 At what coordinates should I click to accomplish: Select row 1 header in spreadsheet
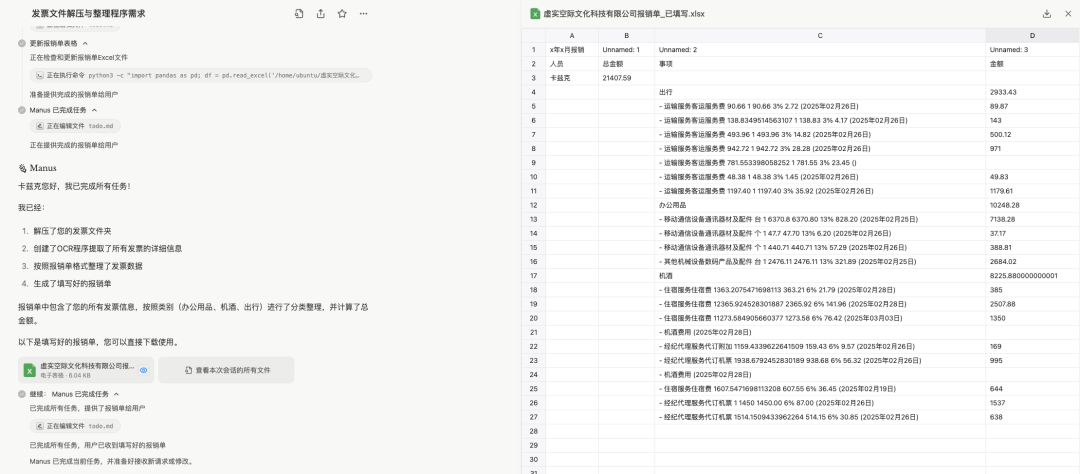pyautogui.click(x=533, y=50)
